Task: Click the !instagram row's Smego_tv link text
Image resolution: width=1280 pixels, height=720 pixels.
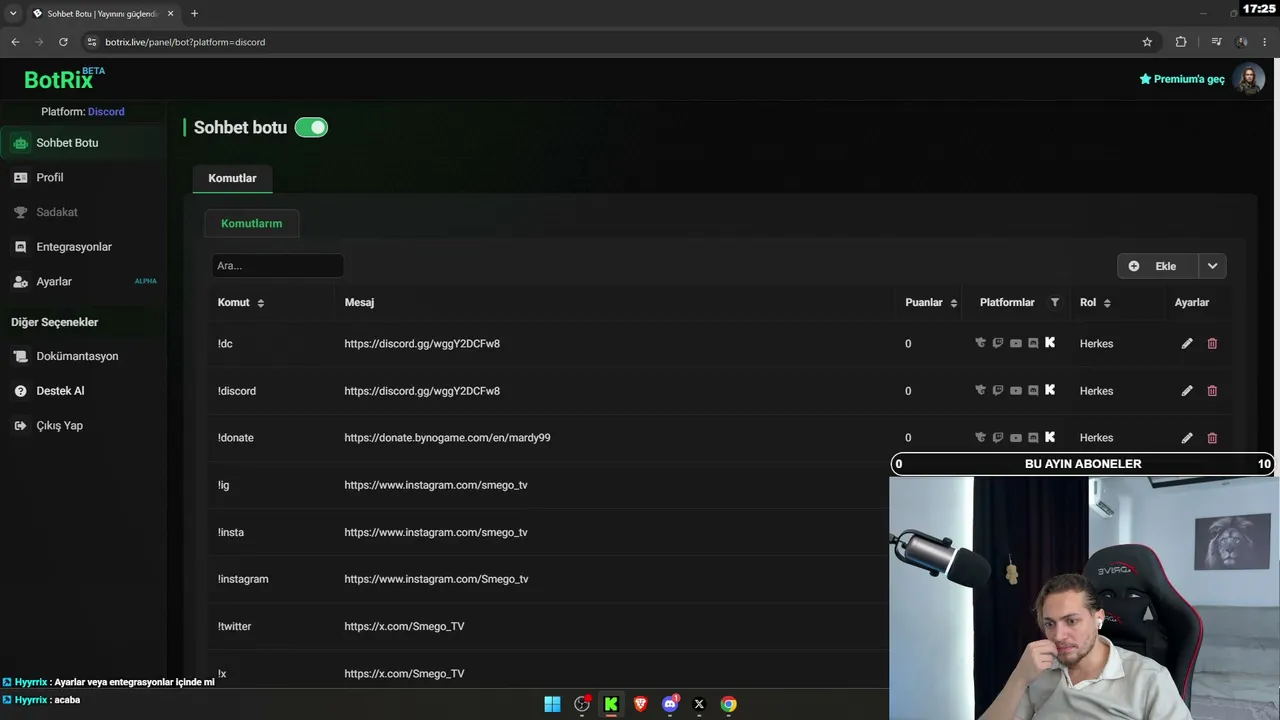Action: (x=436, y=579)
